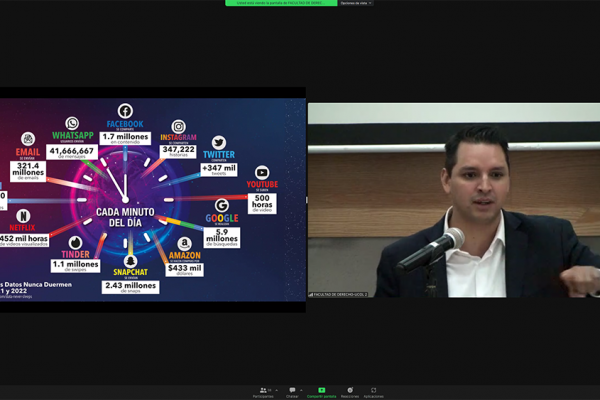This screenshot has height=400, width=600.
Task: Click the WhatsApp icon on the slide
Action: (x=72, y=124)
